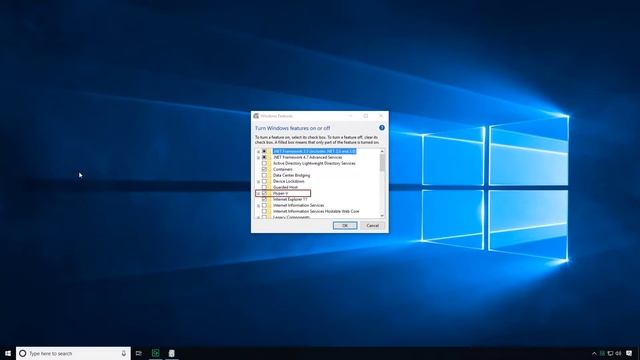Image resolution: width=640 pixels, height=360 pixels.
Task: Select Internet Information Services Hostable Web Core
Action: pyautogui.click(x=316, y=211)
